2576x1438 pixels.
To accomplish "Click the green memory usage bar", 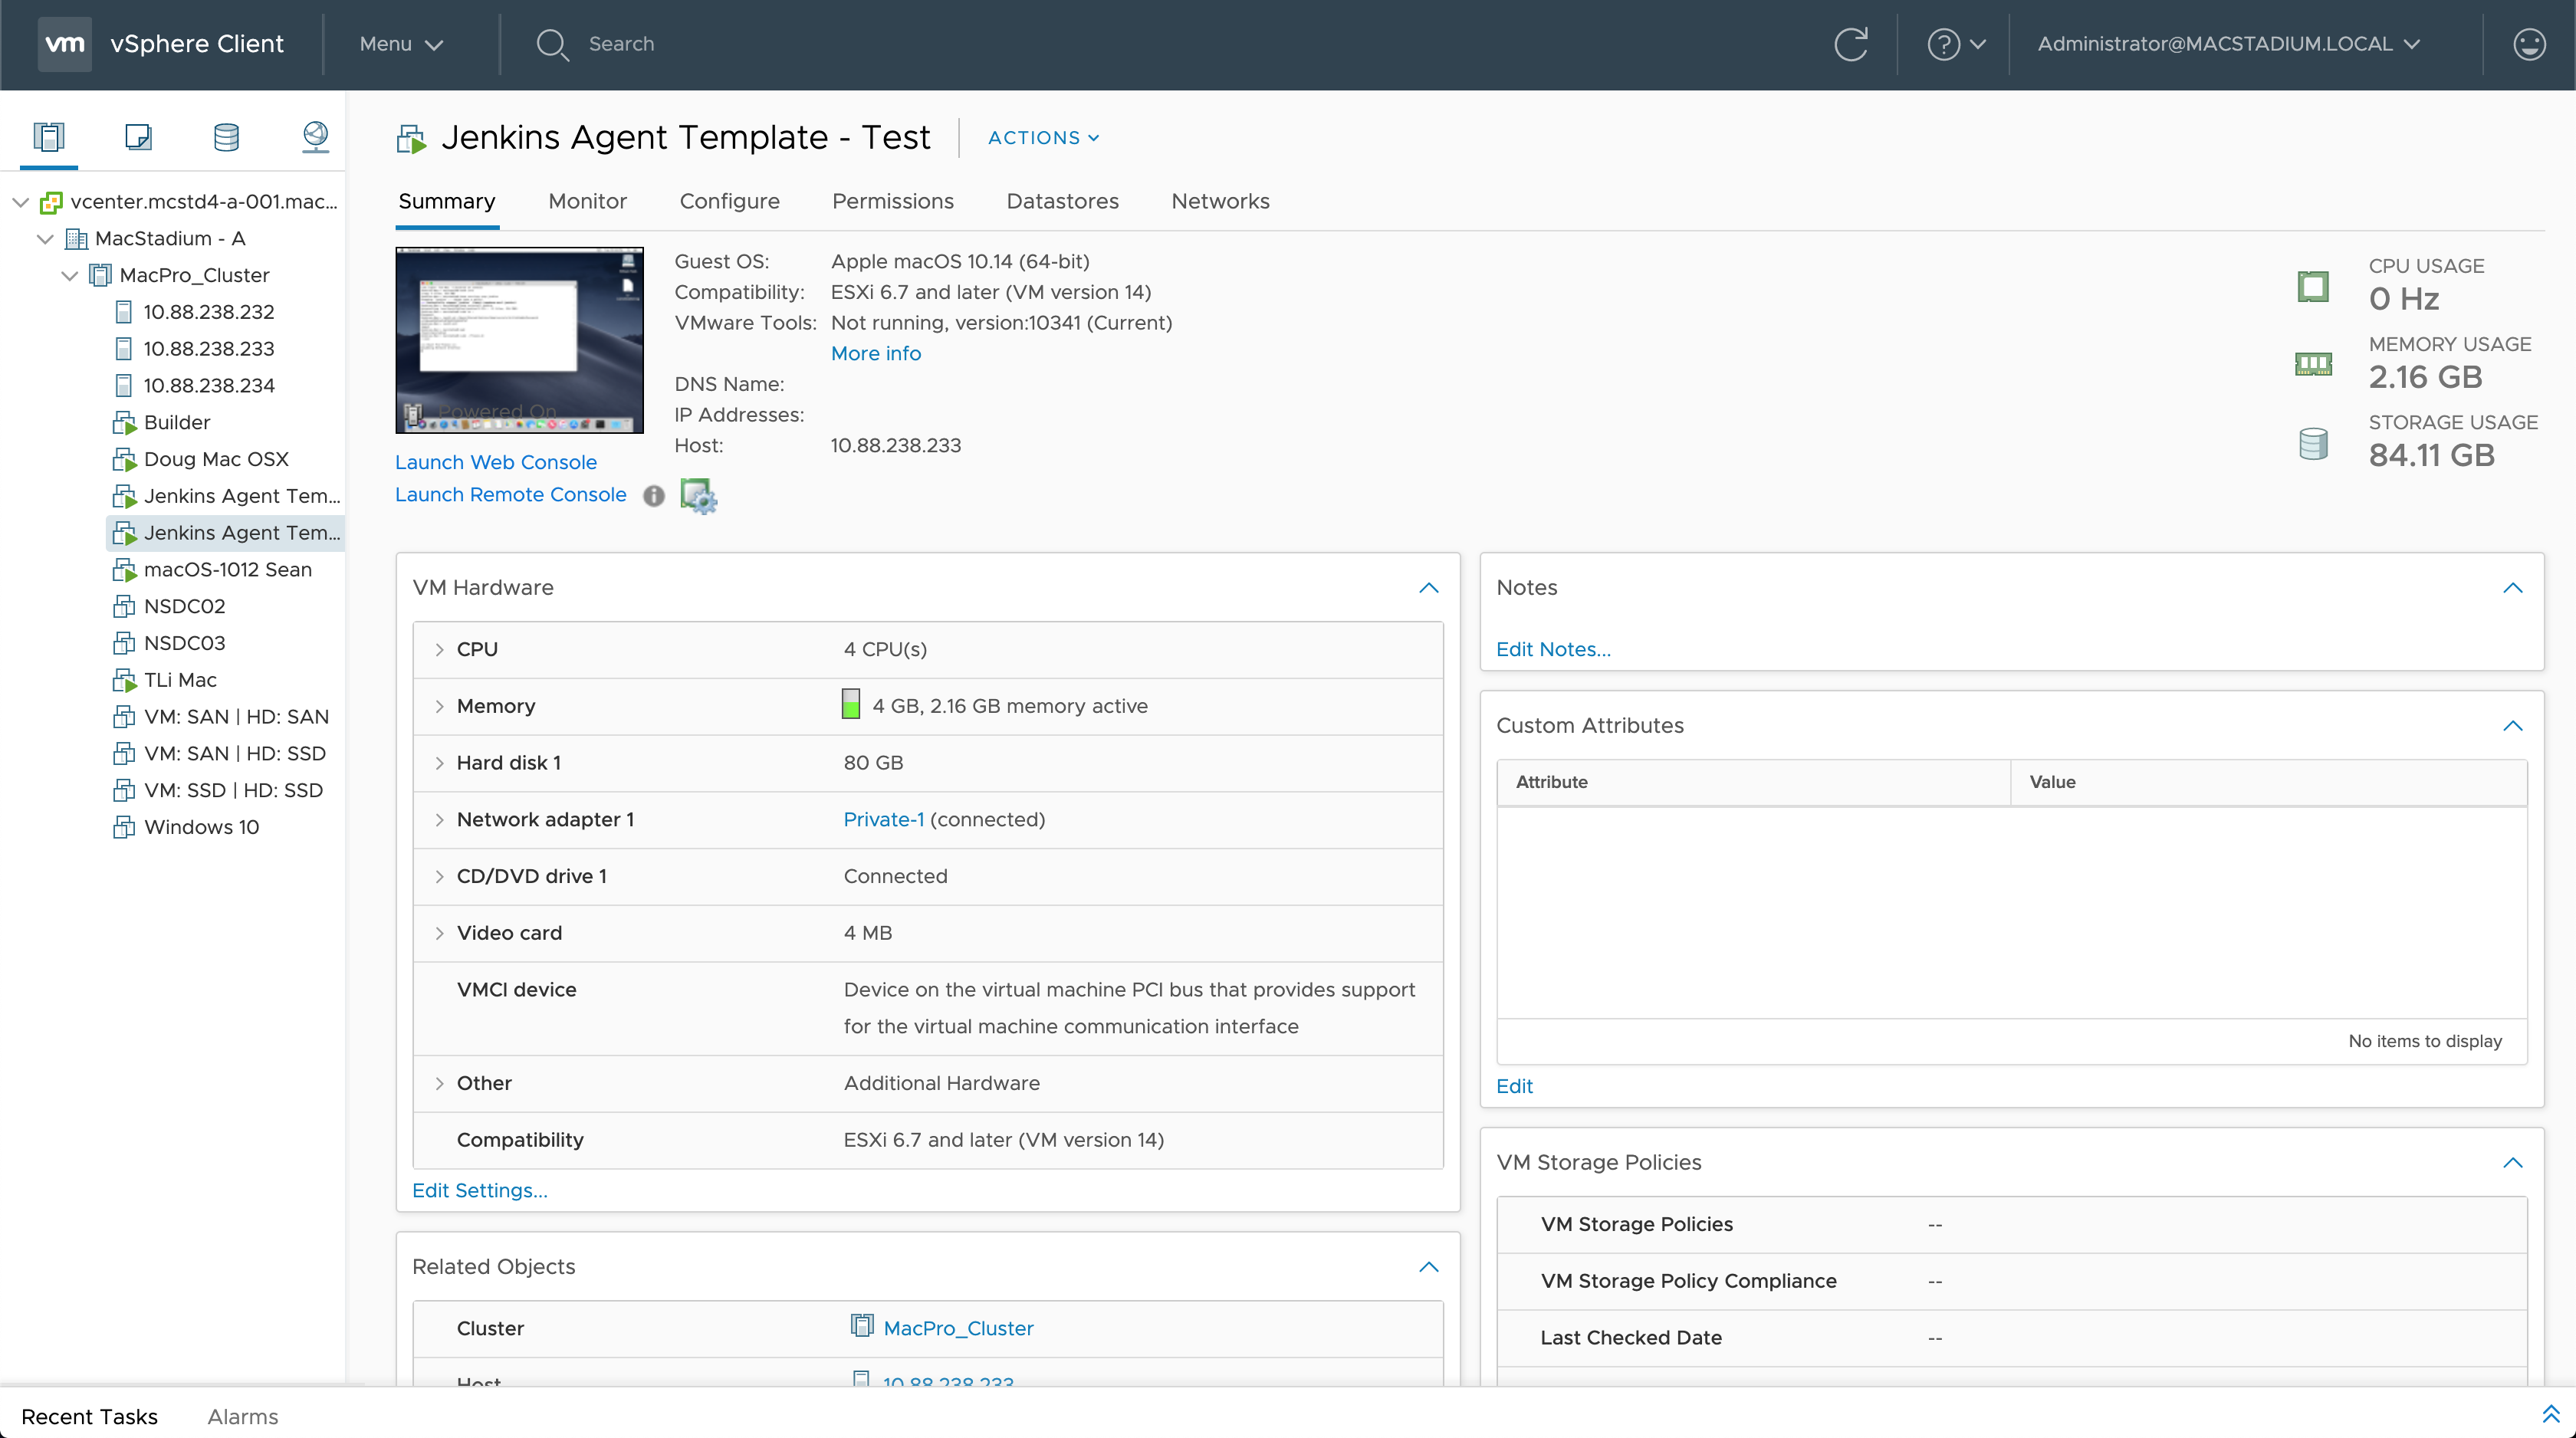I will [851, 704].
